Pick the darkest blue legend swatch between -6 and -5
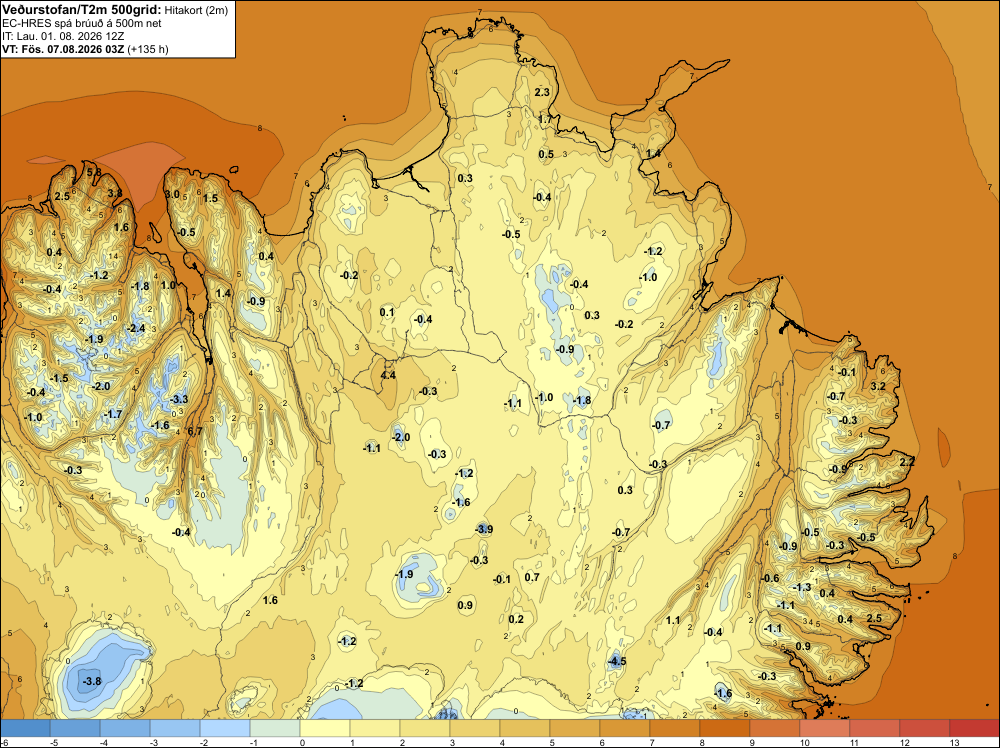The width and height of the screenshot is (1000, 748). point(25,728)
